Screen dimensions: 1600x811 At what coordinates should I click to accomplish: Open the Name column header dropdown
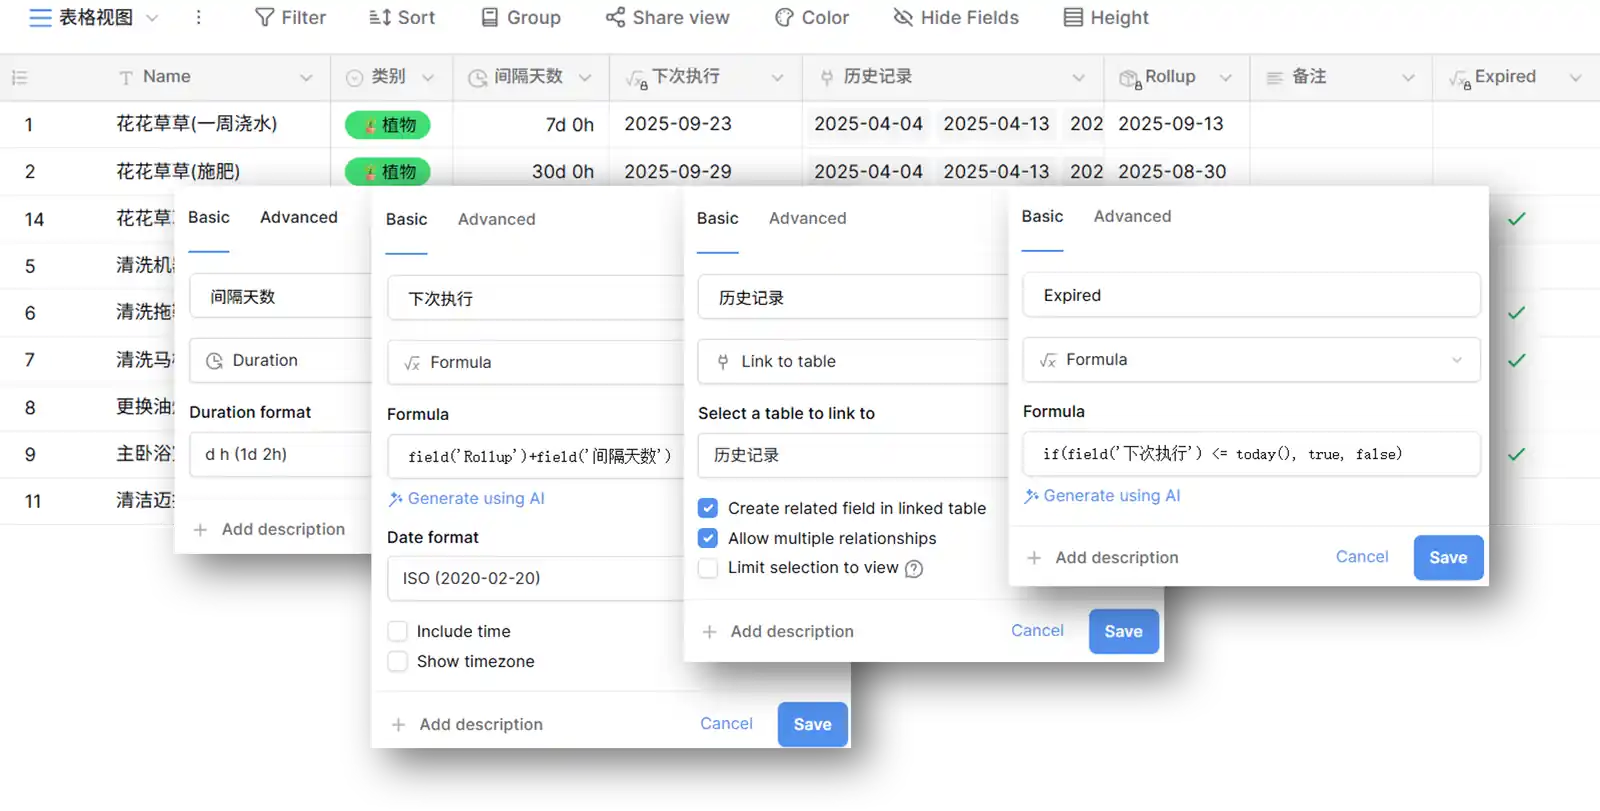coord(306,78)
